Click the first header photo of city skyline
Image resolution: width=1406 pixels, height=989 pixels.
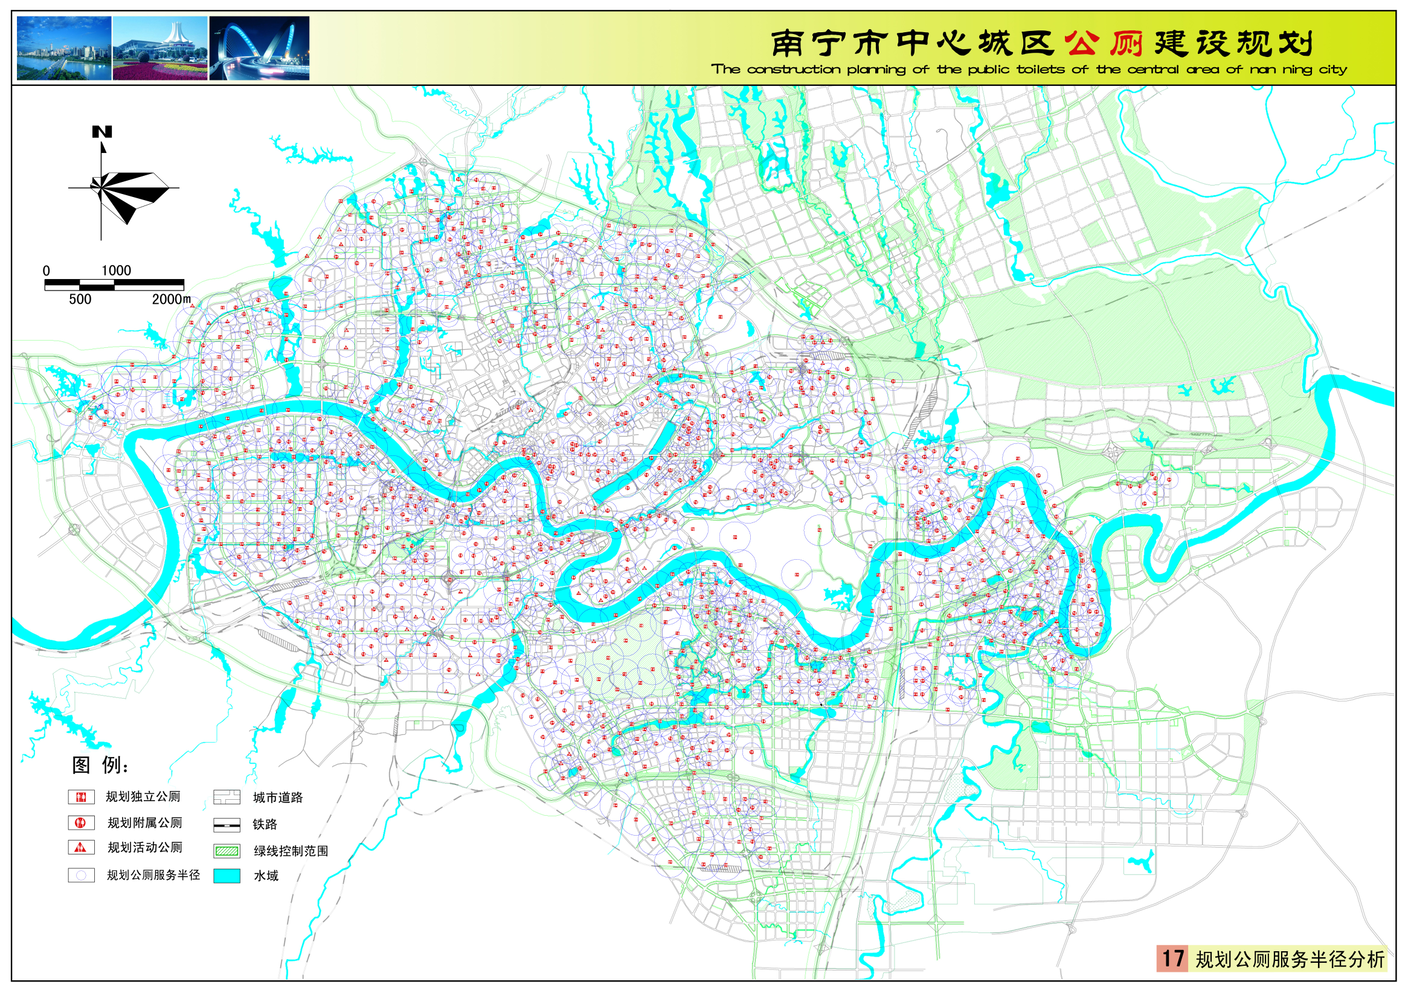64,48
